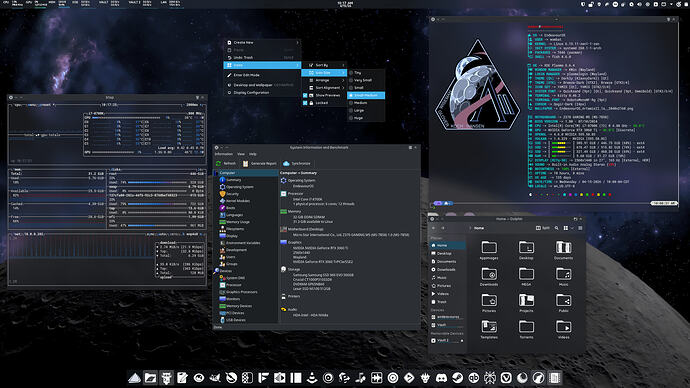Click the search icon in Dolphin toolbar
Screen dimensions: 690x388
[x=557, y=228]
